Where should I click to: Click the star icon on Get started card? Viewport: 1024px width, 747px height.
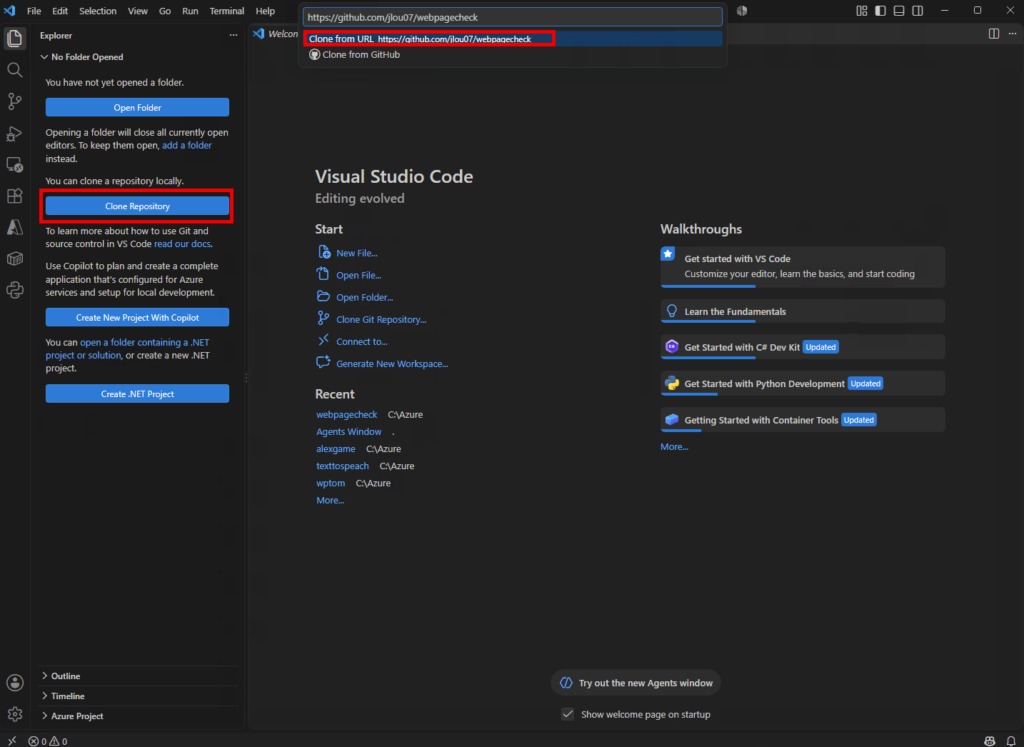[x=667, y=254]
